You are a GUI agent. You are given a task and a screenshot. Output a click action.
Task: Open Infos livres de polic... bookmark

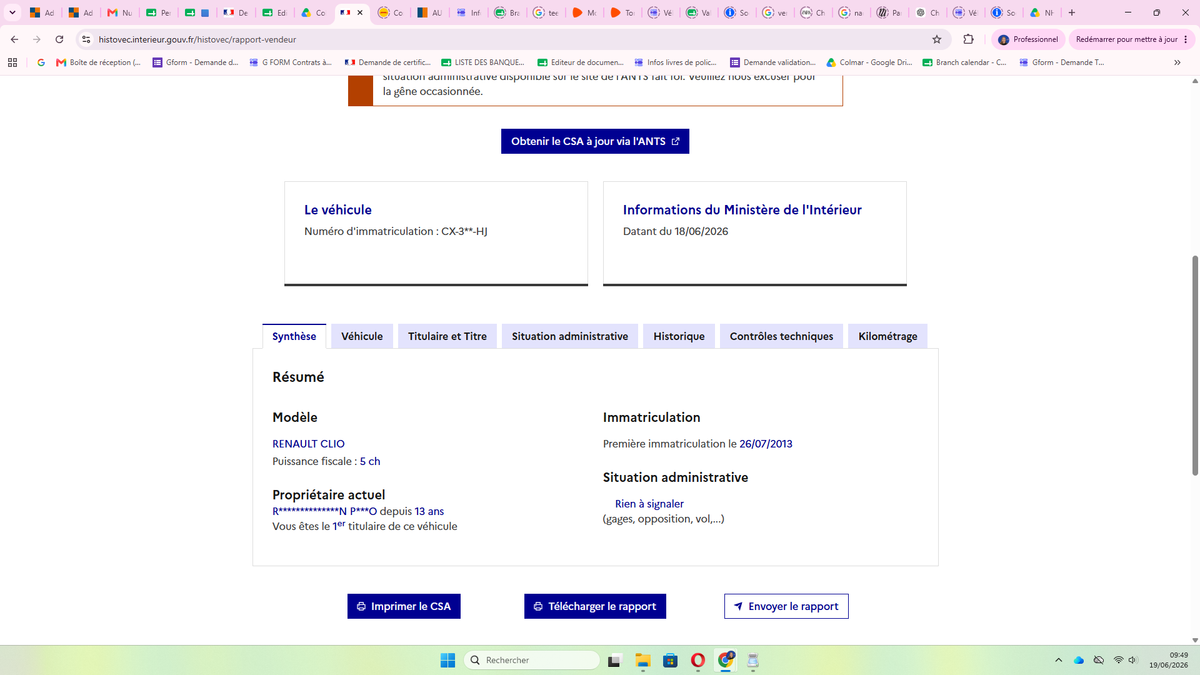(675, 62)
